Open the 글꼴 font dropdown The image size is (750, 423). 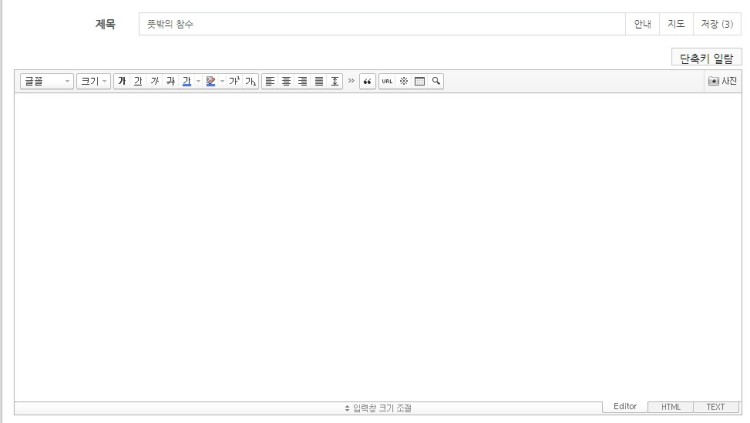pos(47,80)
